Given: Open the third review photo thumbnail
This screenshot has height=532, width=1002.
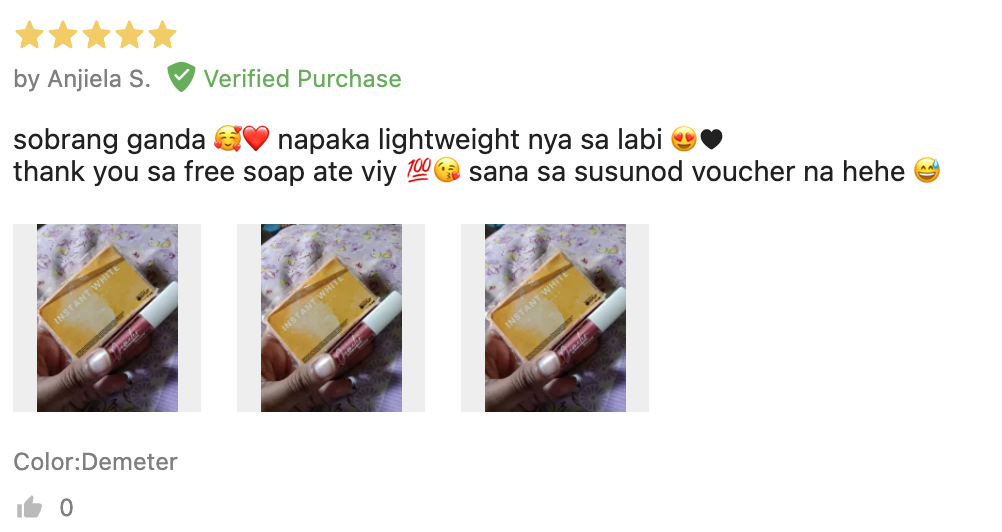Looking at the screenshot, I should (555, 317).
